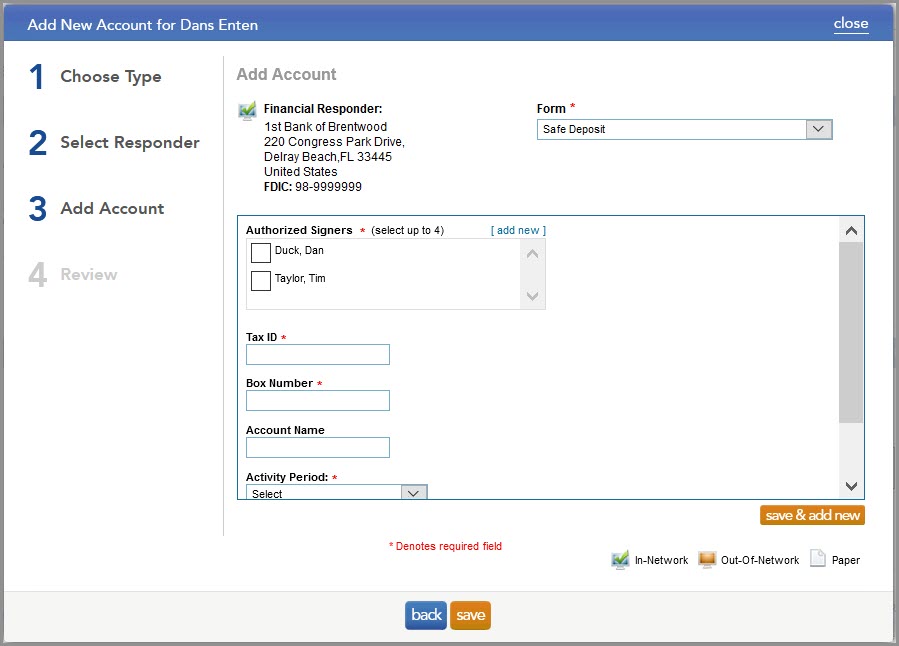
Task: Click the down chevron in the signers list
Action: point(533,294)
